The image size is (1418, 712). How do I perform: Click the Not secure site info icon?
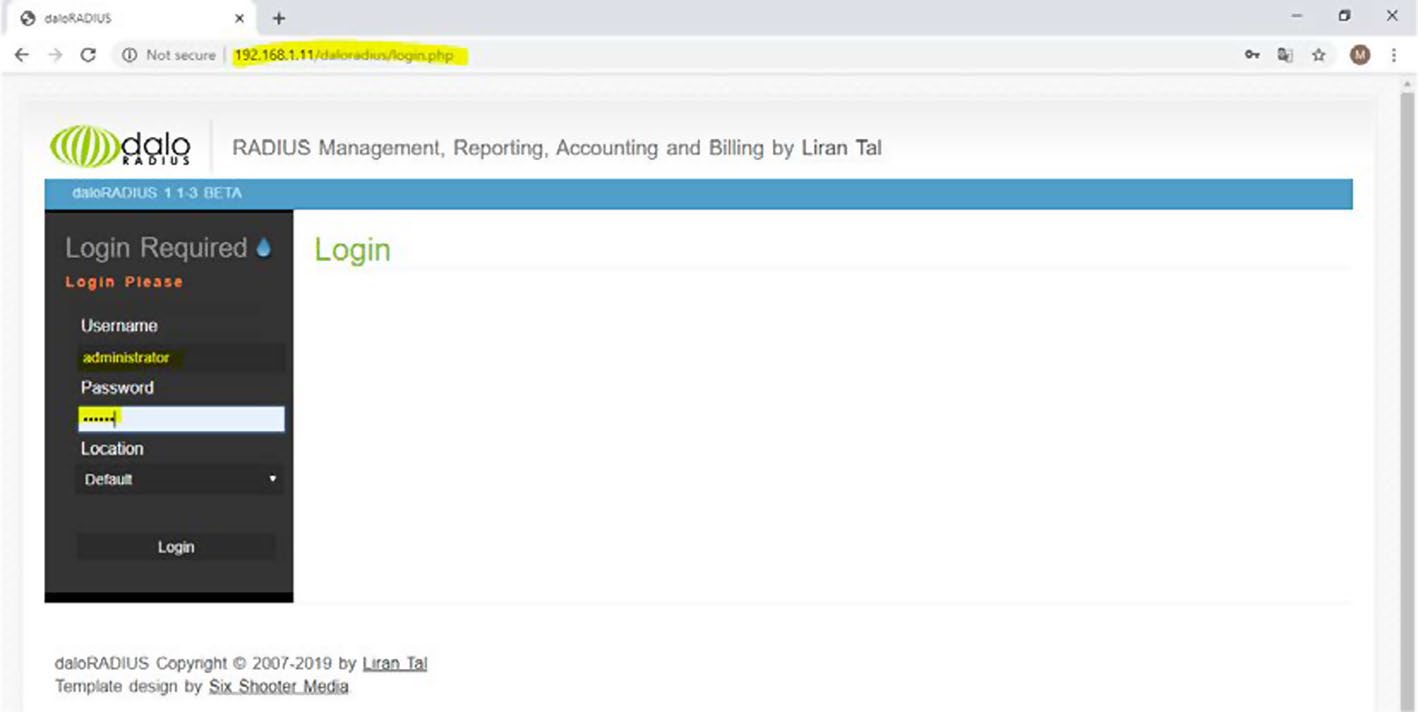129,55
